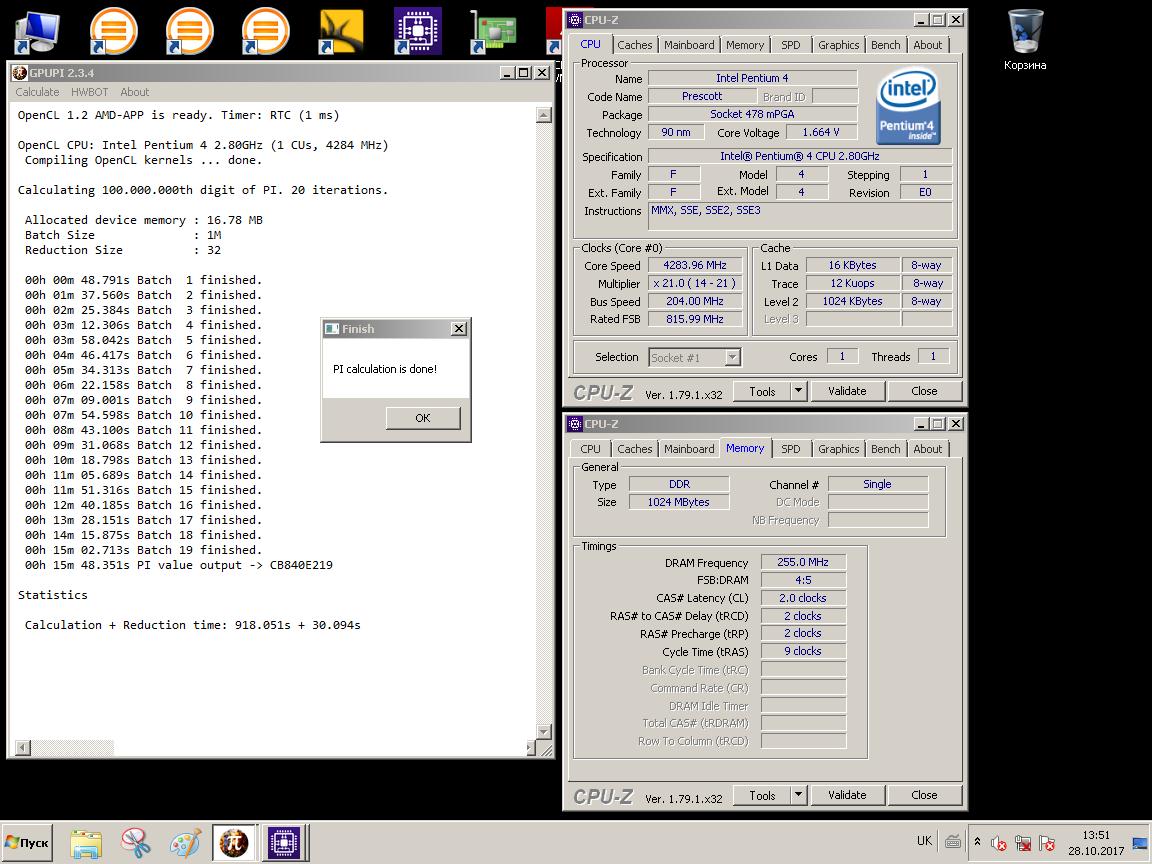The image size is (1152, 864).
Task: Click Validate in the lower CPU-Z window
Action: (x=847, y=795)
